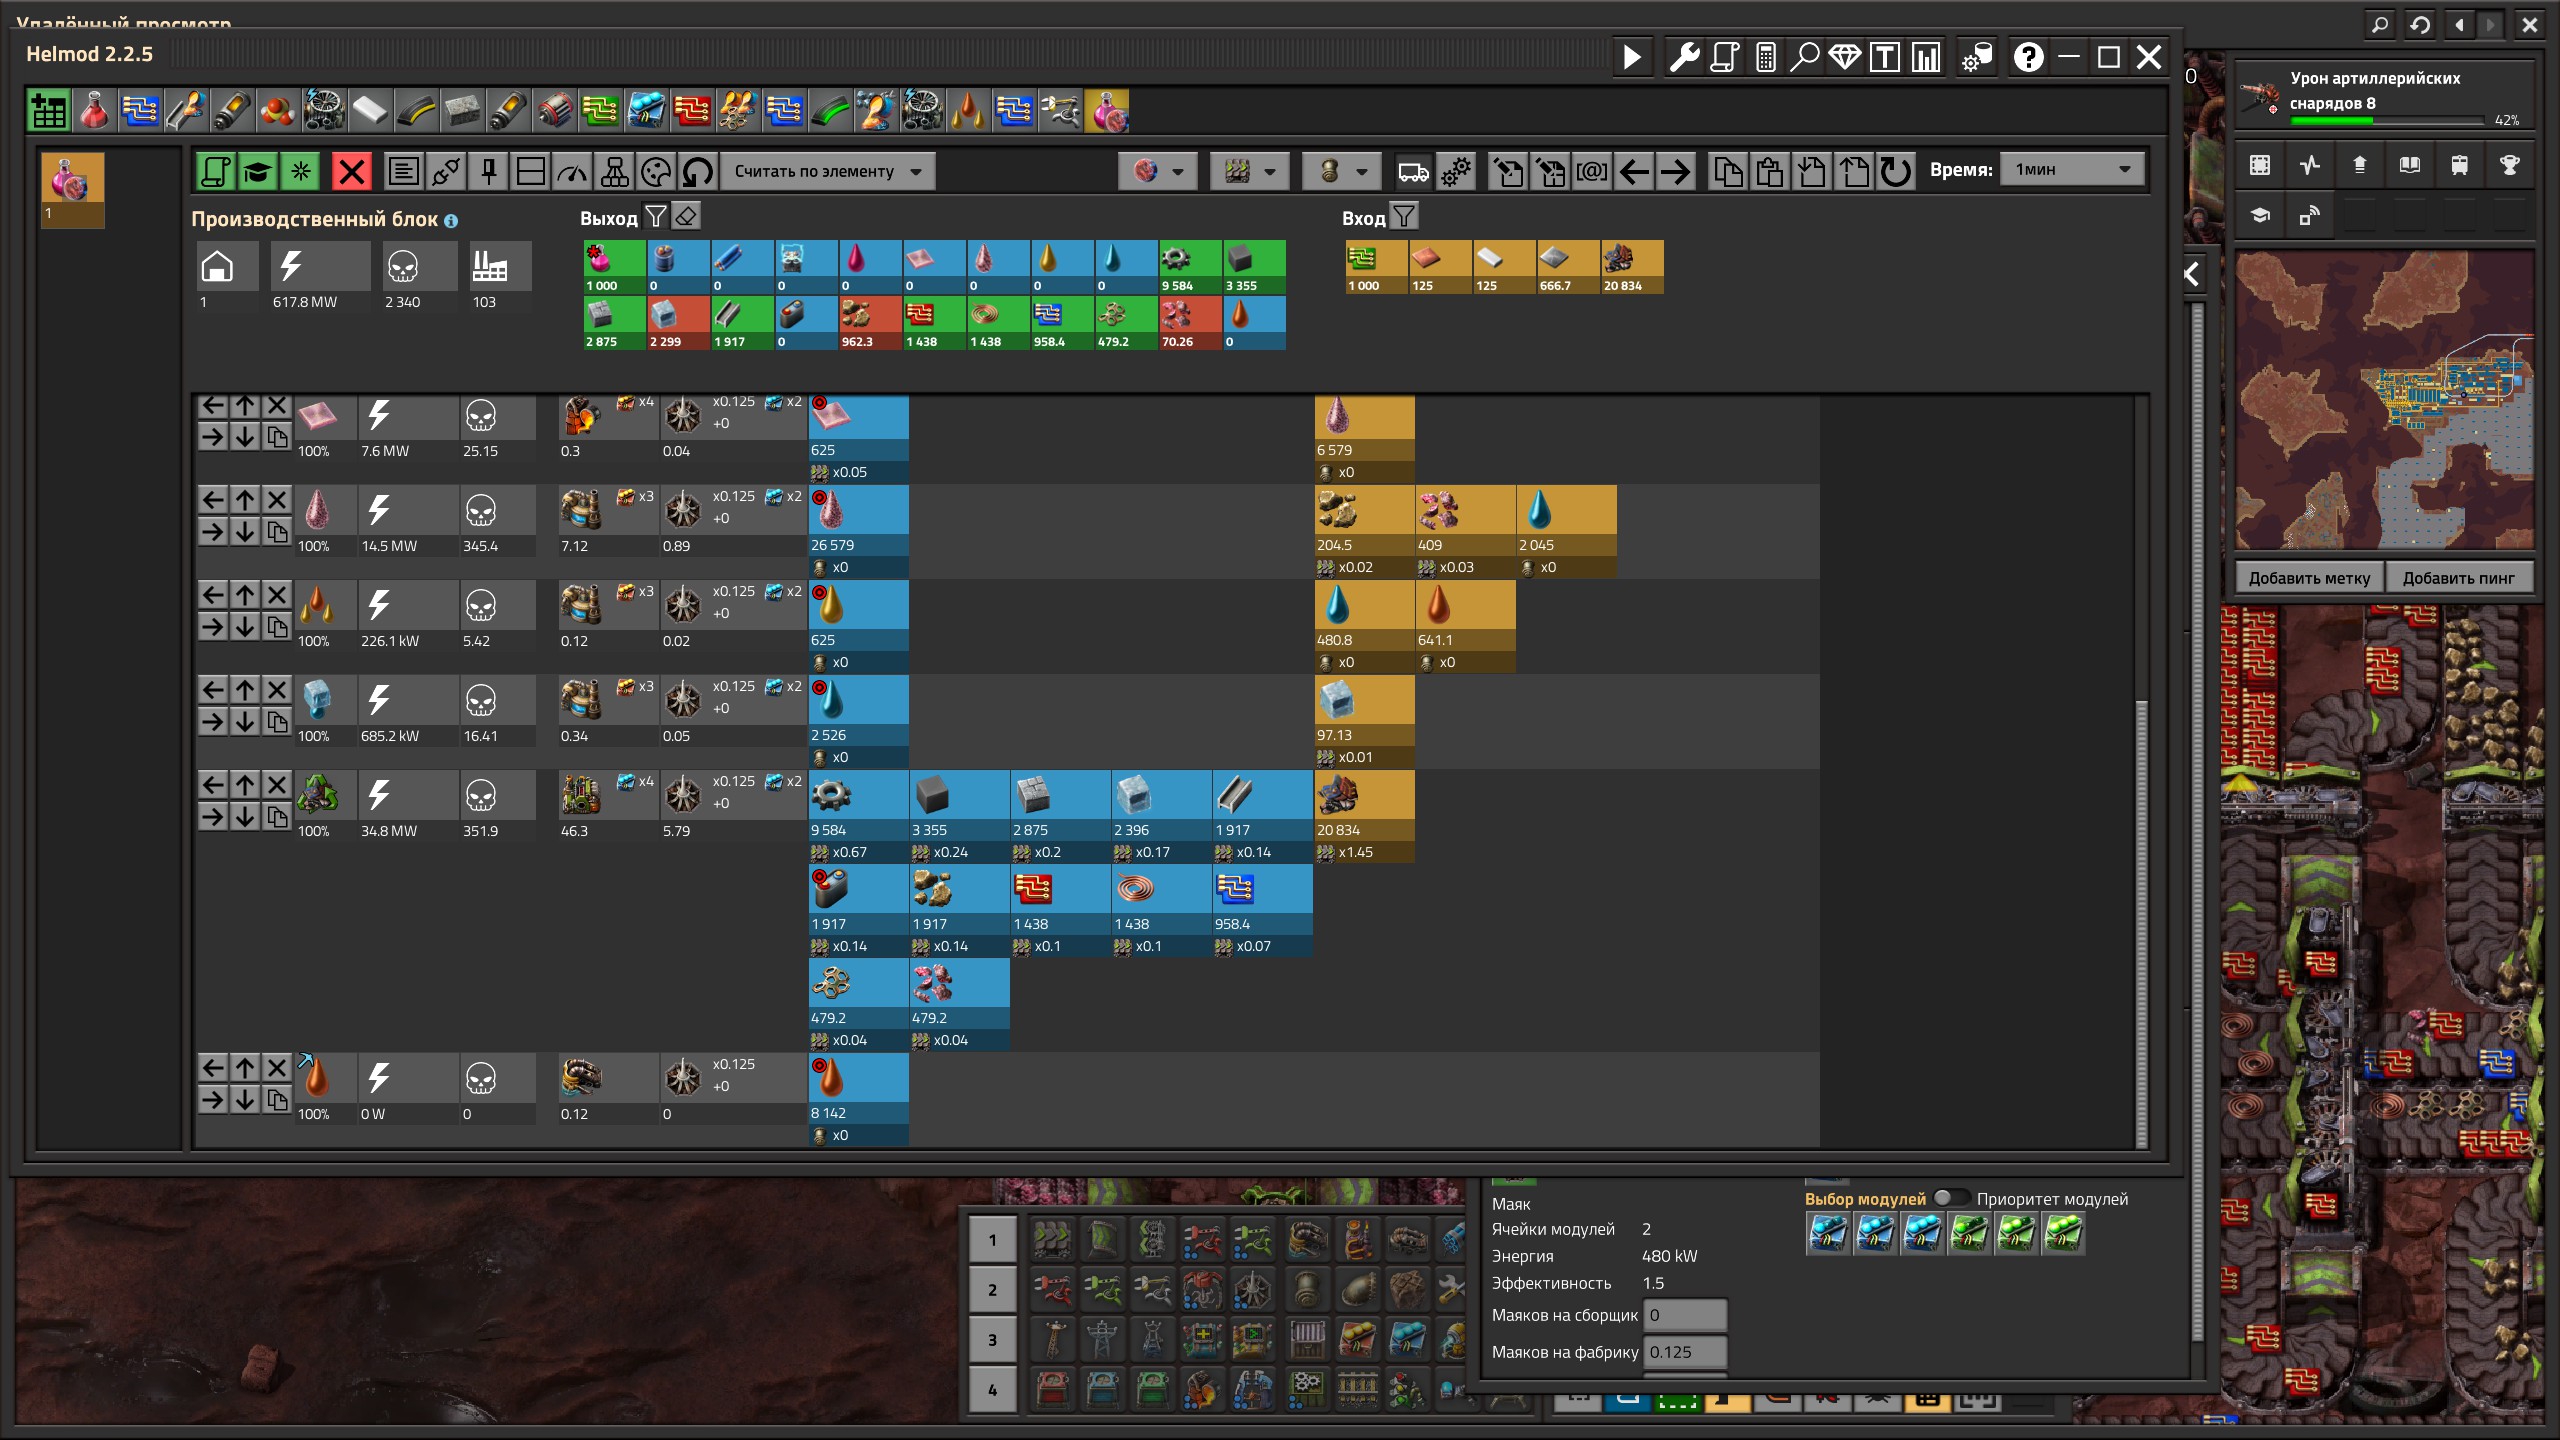Click the Helmod calculator icon
2560x1440 pixels.
(1765, 58)
